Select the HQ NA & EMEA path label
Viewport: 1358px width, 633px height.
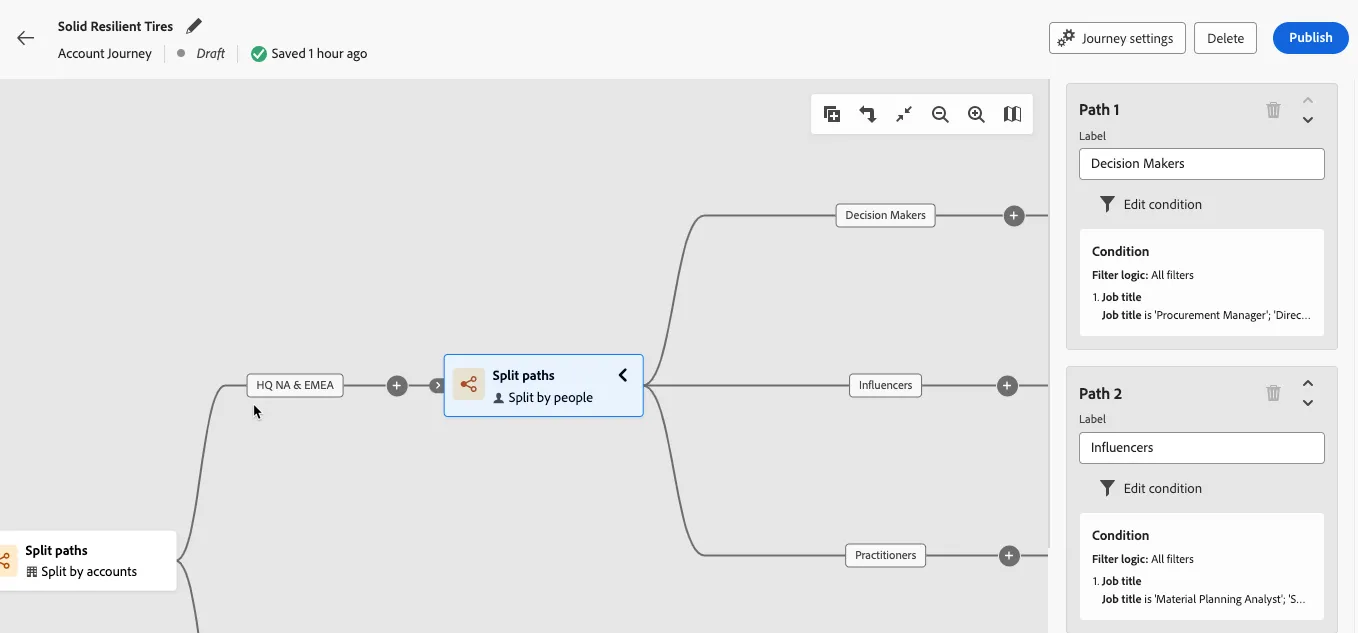point(295,385)
